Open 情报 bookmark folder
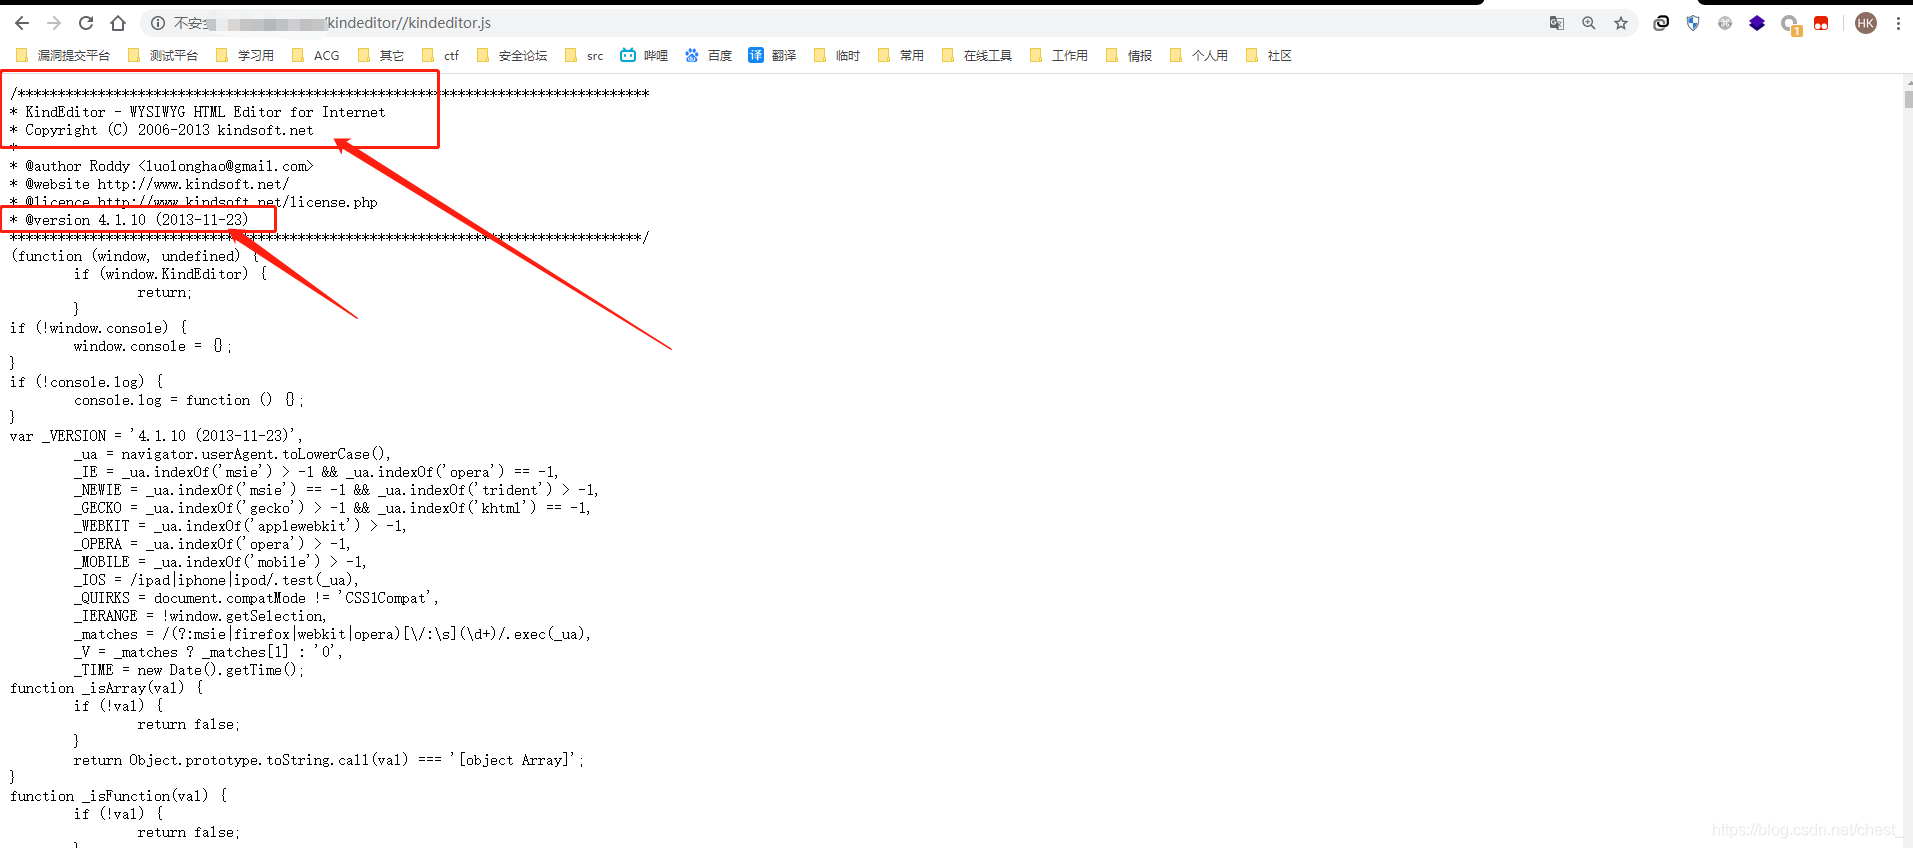The height and width of the screenshot is (848, 1913). 1129,55
